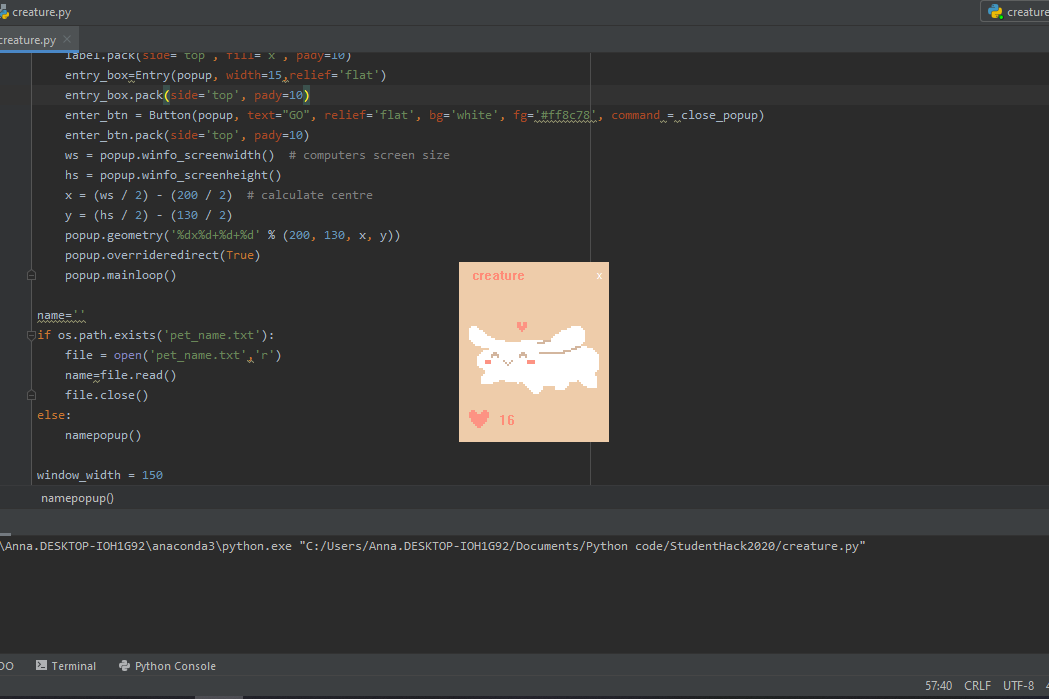Change the CRLF line separator setting

(x=977, y=686)
